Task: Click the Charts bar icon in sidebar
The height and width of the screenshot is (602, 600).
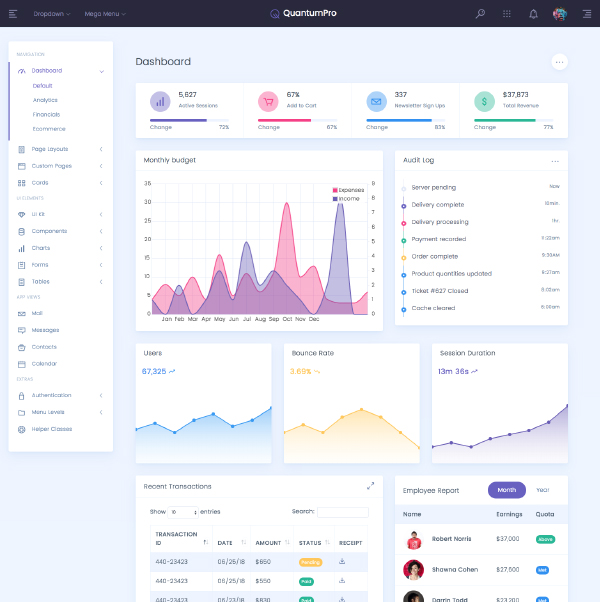Action: click(x=21, y=248)
